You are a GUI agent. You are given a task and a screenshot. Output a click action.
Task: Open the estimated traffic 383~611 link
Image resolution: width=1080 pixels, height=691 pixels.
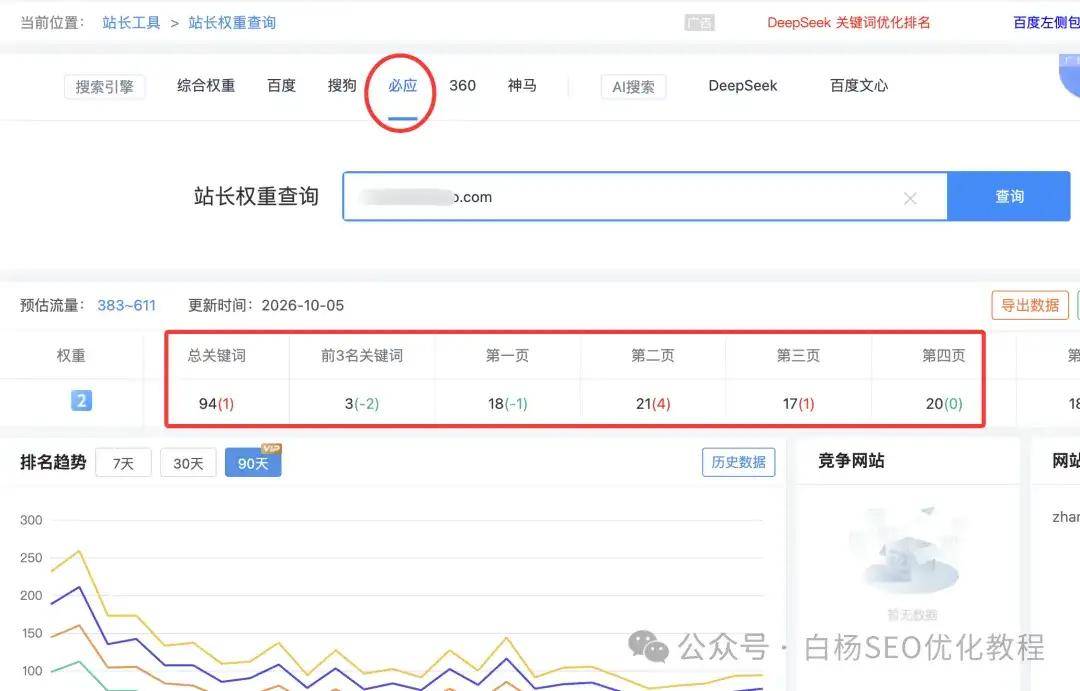pos(127,305)
